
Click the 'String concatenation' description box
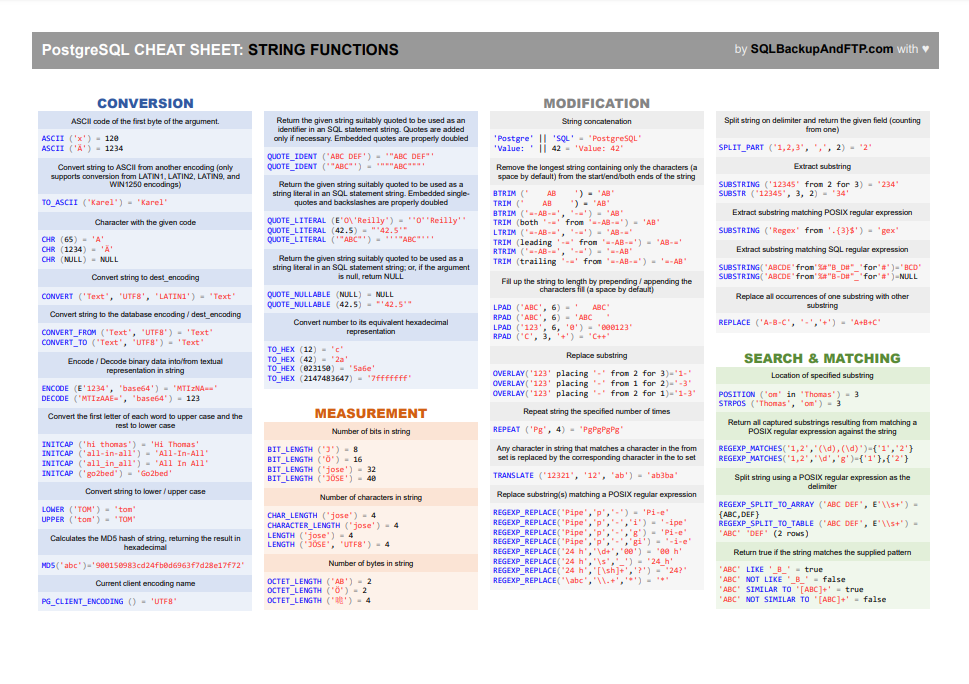pos(596,121)
